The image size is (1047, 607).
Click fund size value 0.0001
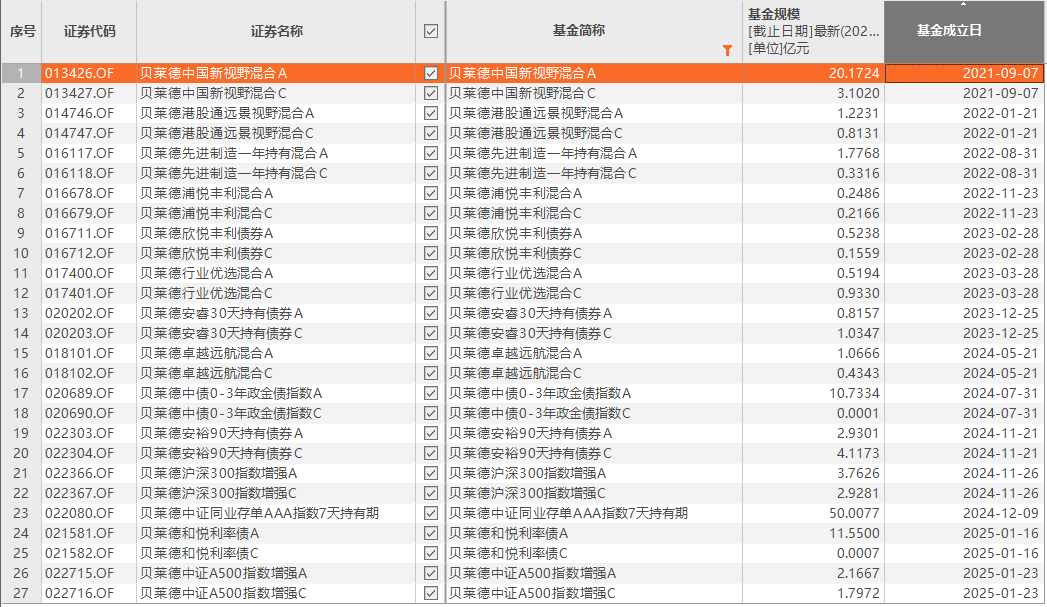[x=858, y=413]
